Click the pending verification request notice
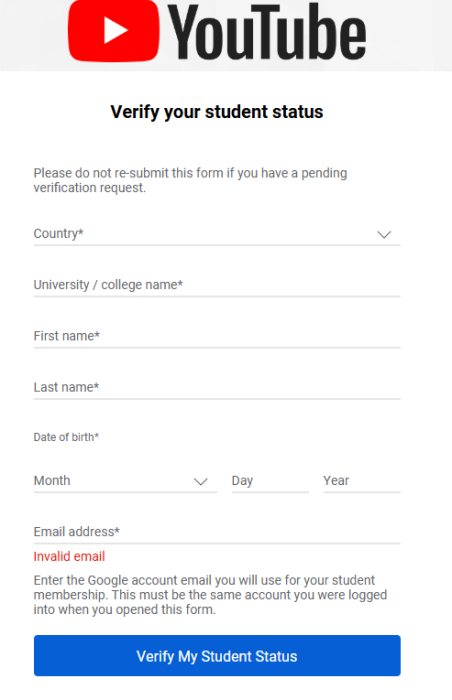 pos(190,180)
